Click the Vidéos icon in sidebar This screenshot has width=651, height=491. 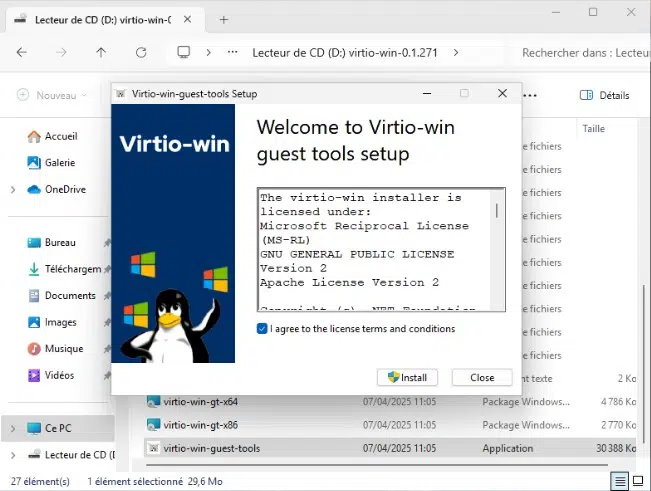click(34, 375)
